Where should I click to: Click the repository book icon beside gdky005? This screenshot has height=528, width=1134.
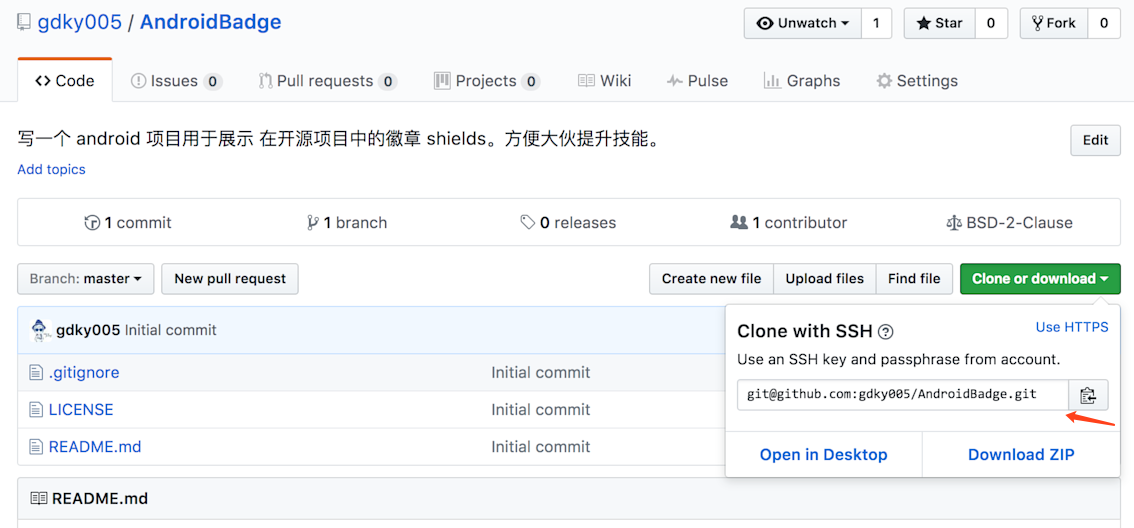pyautogui.click(x=24, y=22)
